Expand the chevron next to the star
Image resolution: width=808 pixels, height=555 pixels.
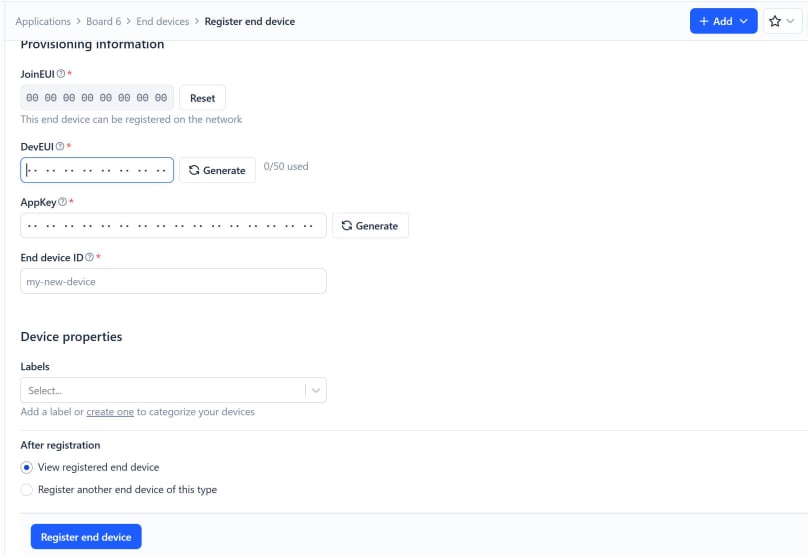click(790, 21)
